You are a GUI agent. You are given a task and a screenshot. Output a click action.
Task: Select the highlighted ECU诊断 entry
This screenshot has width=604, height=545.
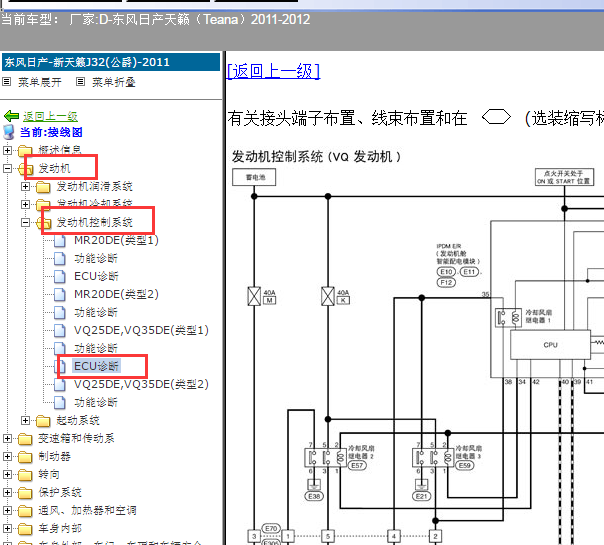pos(96,366)
